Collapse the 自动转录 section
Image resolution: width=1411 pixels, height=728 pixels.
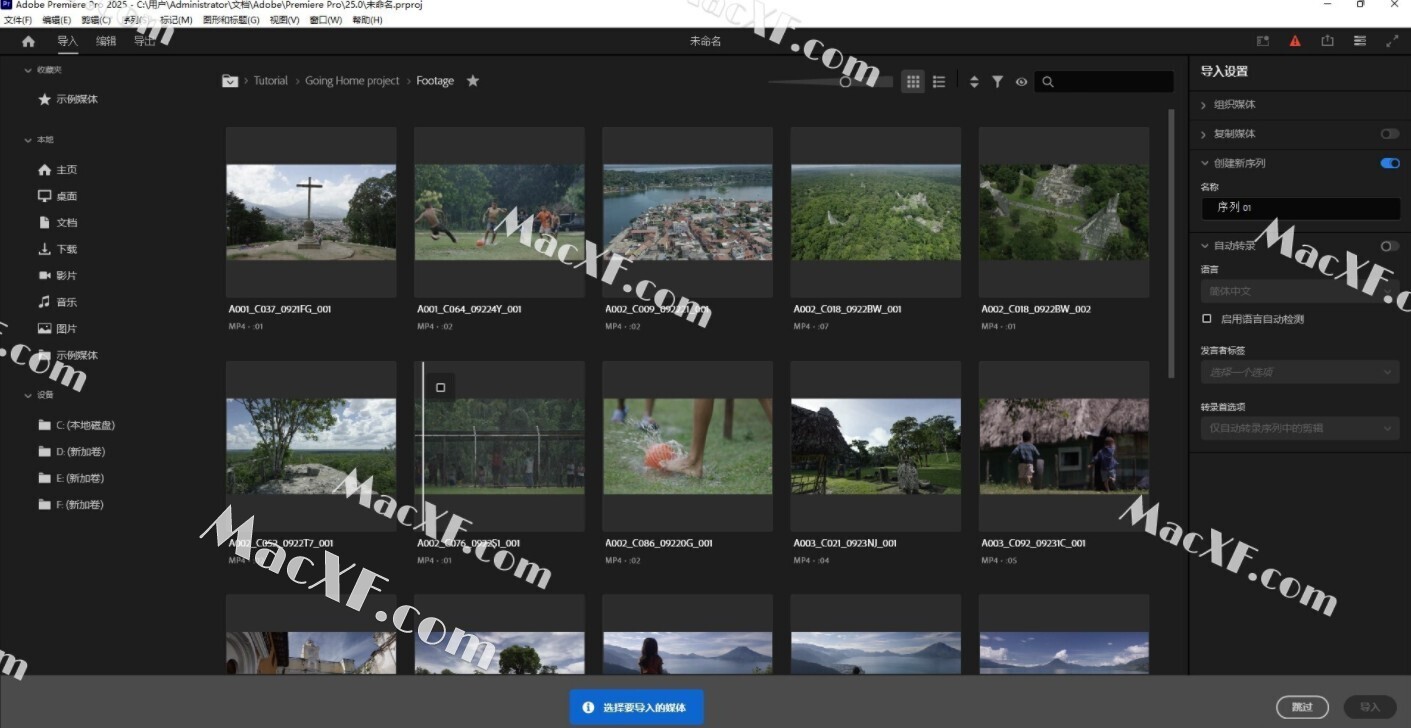tap(1205, 246)
